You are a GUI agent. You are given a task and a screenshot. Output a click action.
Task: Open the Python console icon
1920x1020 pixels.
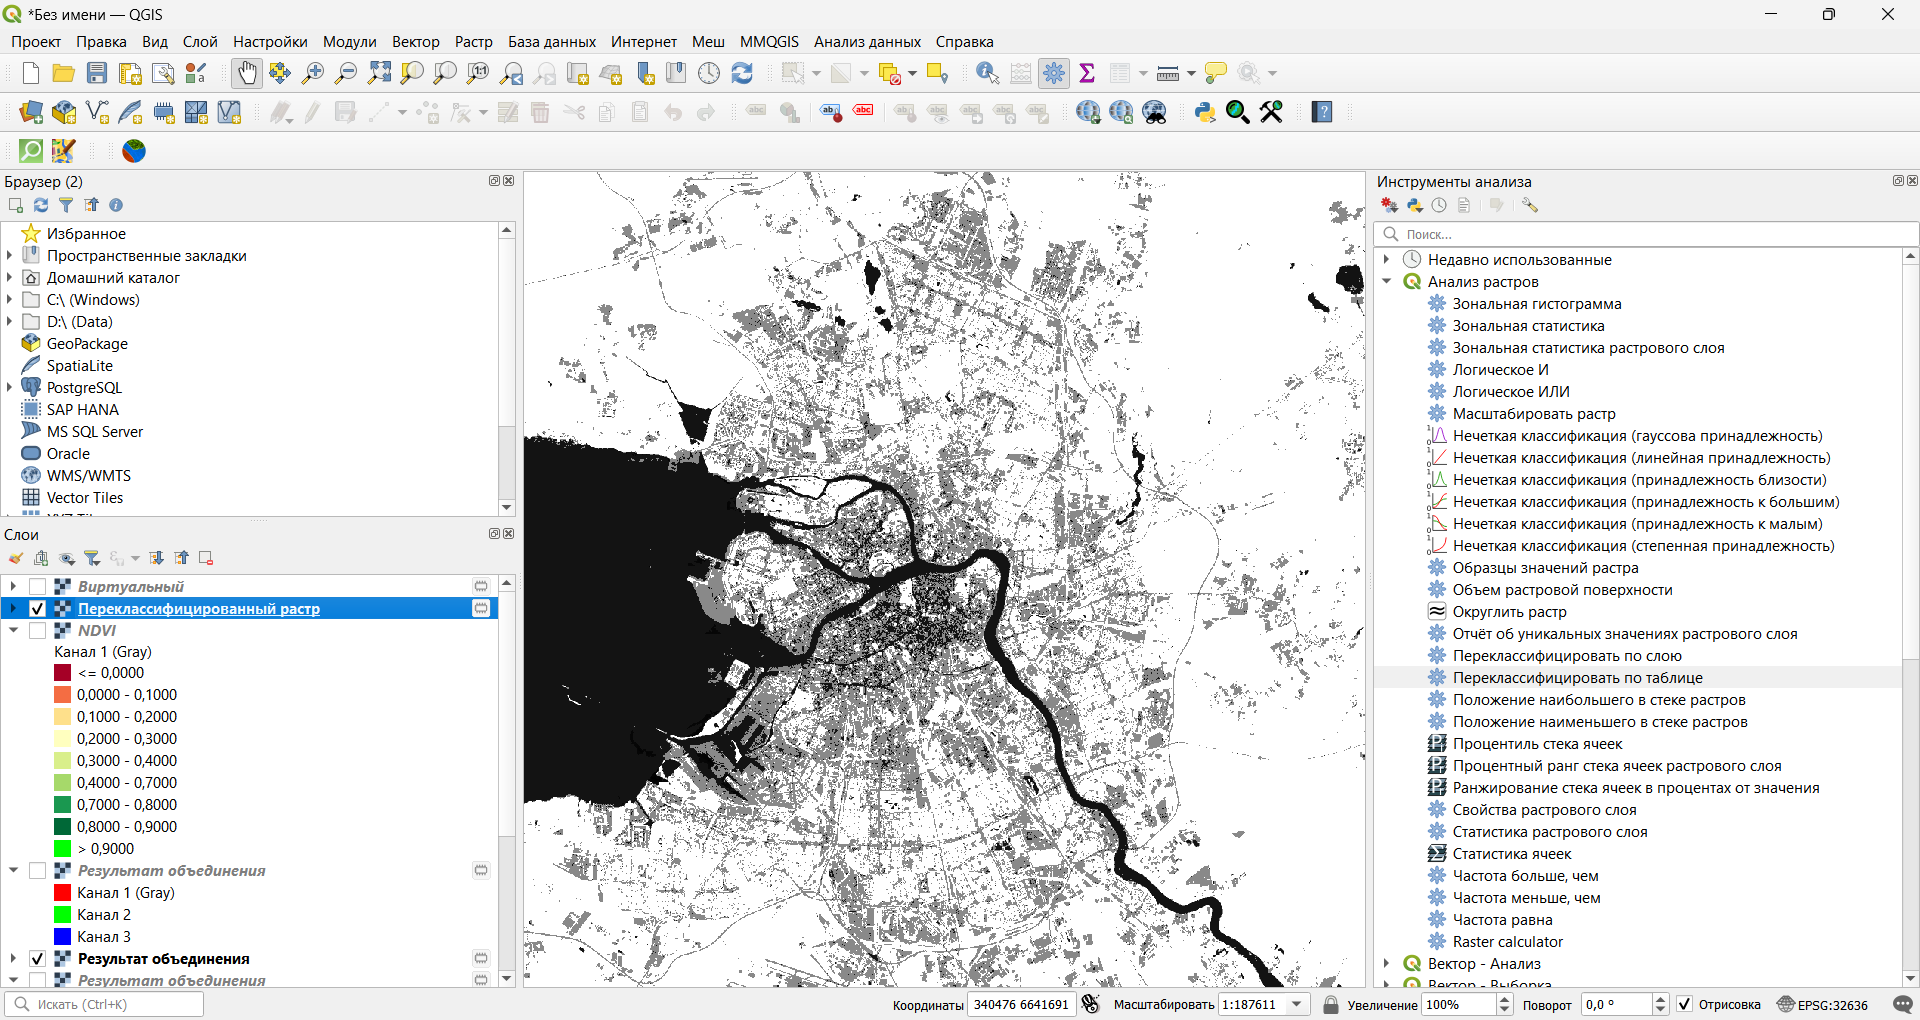point(1205,112)
